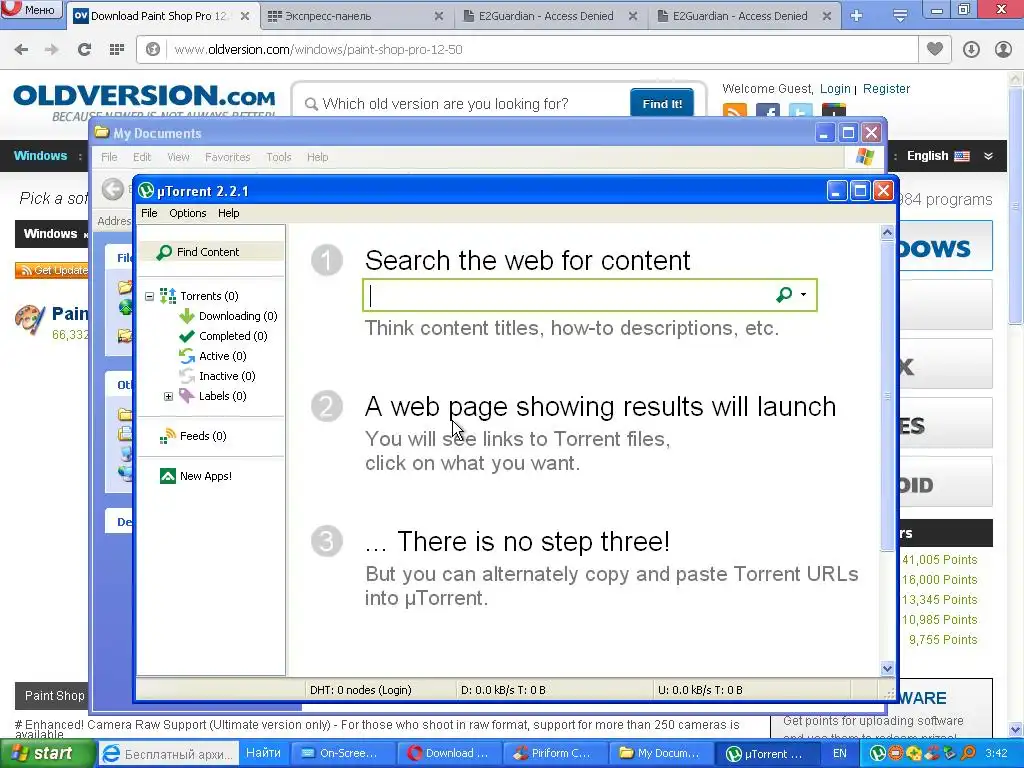Expand the Labels tree node
Viewport: 1024px width, 768px height.
click(x=168, y=396)
